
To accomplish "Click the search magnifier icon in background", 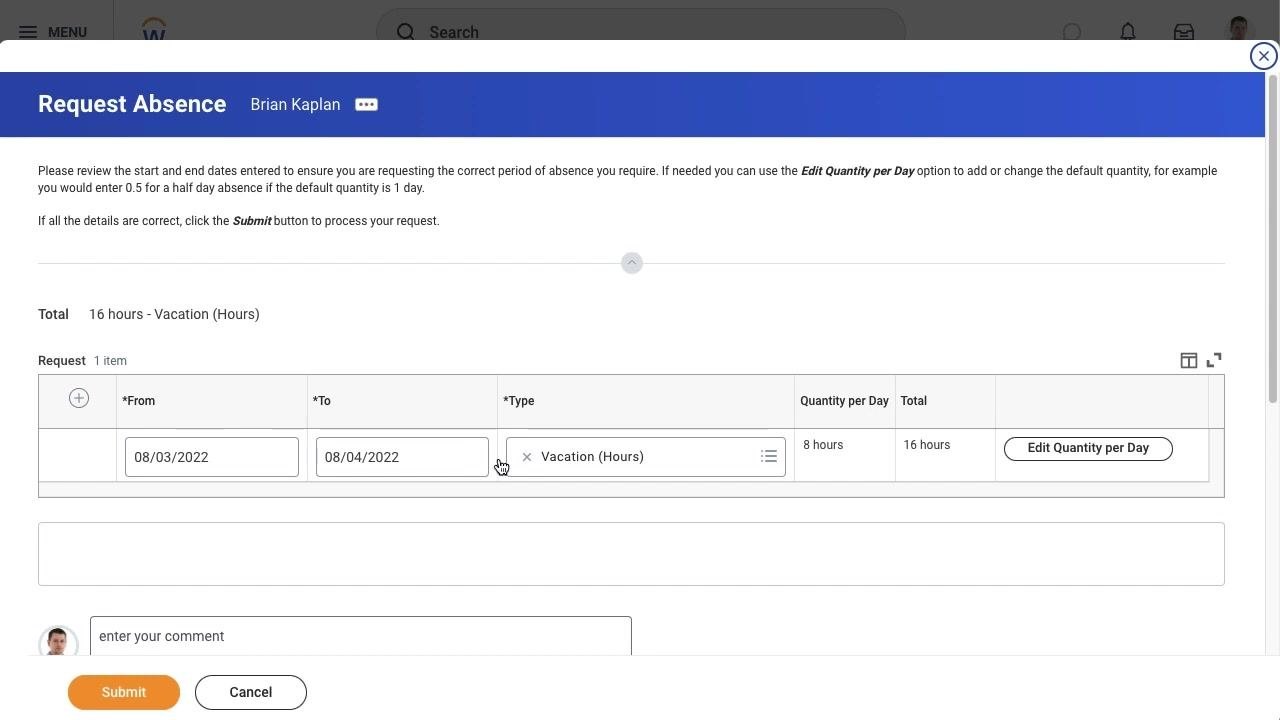I will tap(405, 32).
